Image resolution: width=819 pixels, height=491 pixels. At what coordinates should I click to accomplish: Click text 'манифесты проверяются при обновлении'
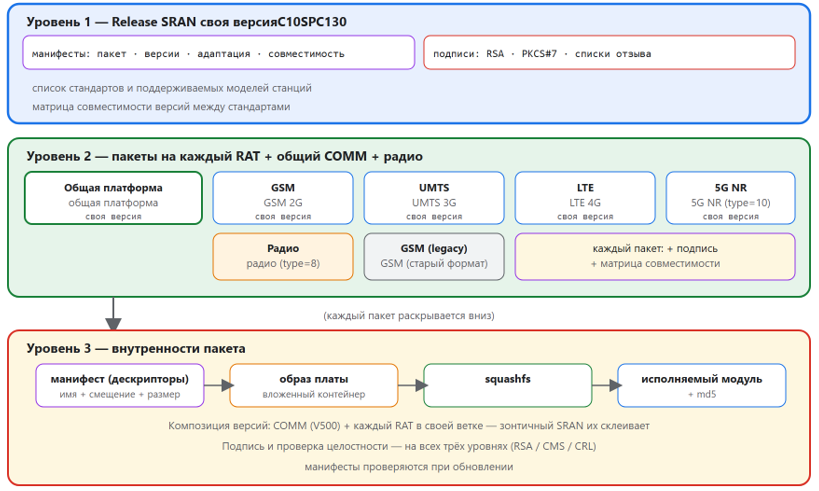(x=409, y=466)
